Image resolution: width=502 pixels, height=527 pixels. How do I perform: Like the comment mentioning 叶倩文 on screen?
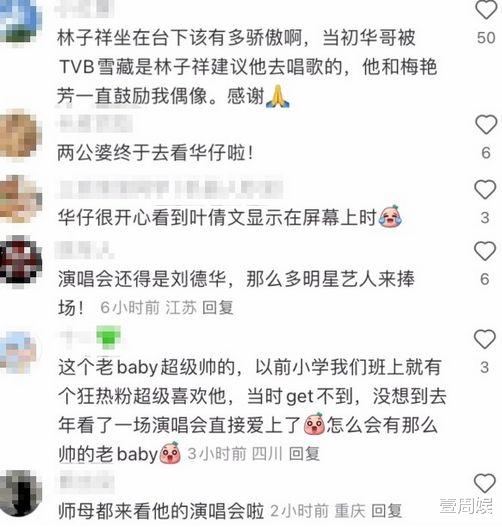pyautogui.click(x=485, y=189)
